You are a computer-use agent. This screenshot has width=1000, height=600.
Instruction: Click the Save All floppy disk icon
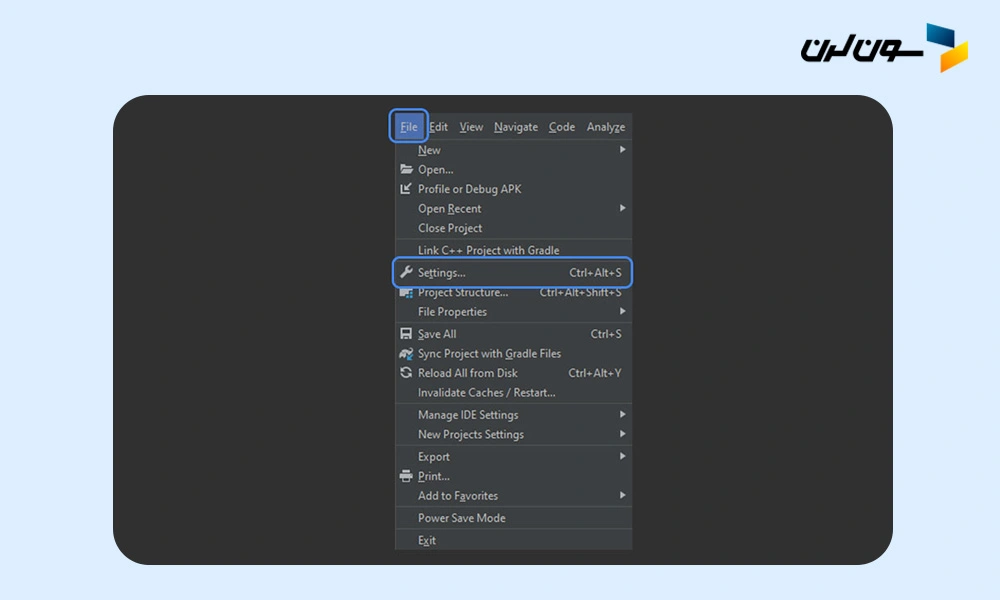(406, 334)
